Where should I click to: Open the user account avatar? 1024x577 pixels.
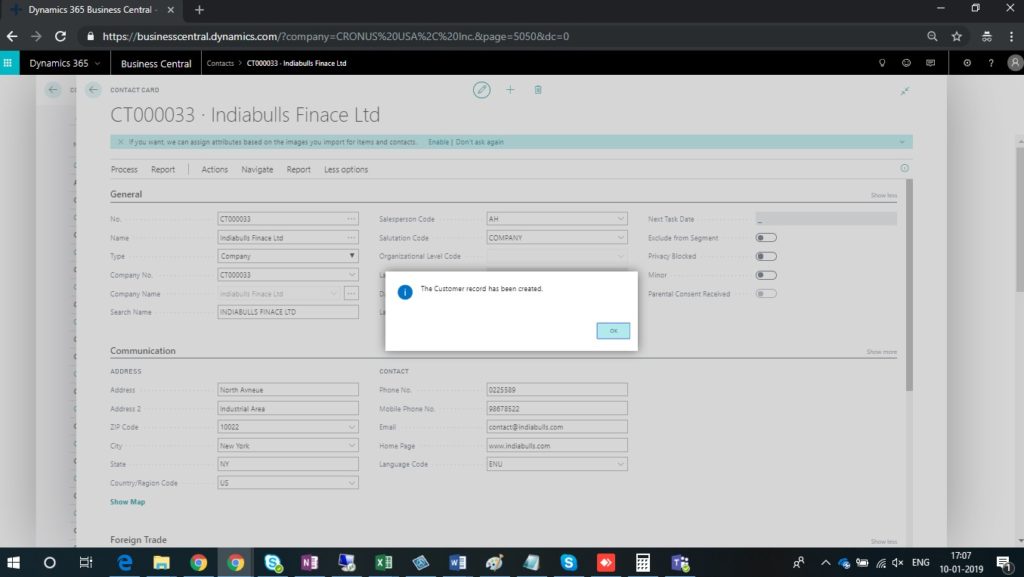pos(1015,63)
